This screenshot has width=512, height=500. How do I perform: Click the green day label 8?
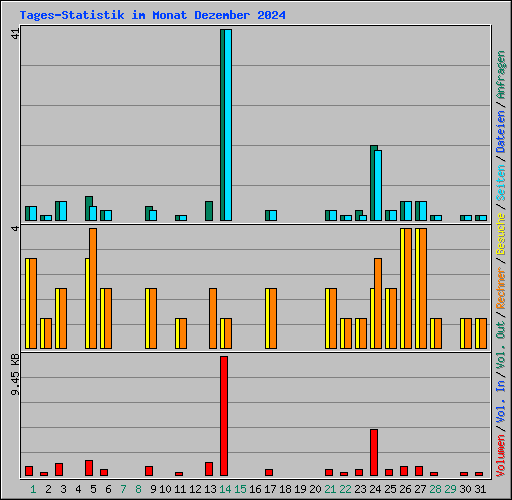[x=138, y=489]
